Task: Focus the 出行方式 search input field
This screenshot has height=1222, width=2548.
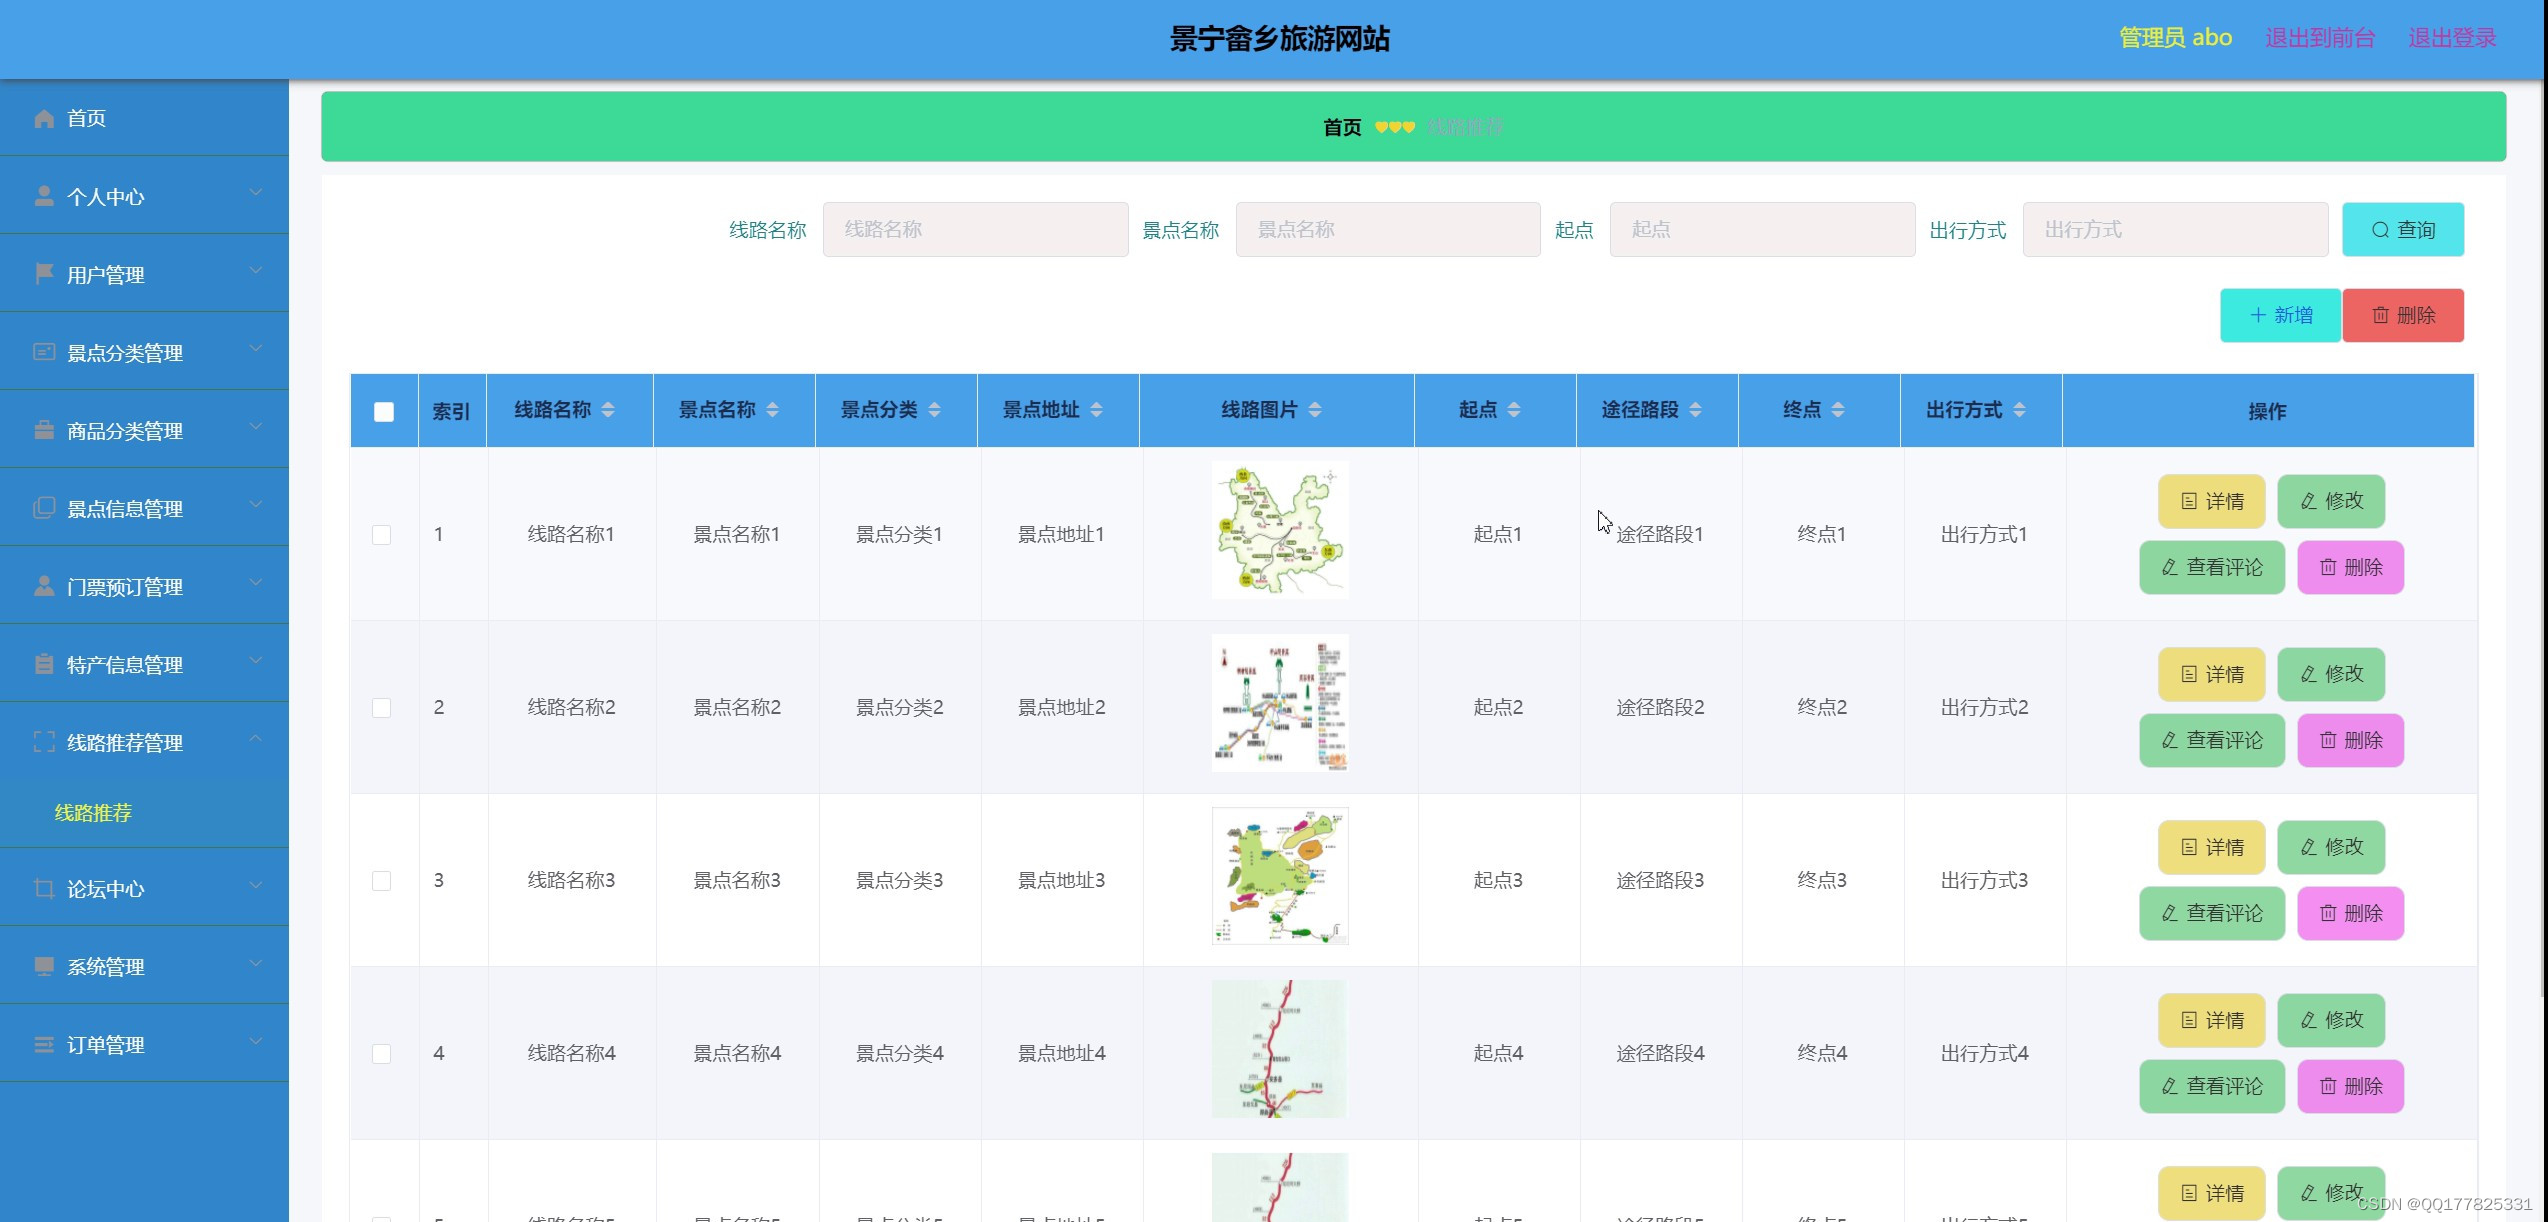Action: [2175, 229]
